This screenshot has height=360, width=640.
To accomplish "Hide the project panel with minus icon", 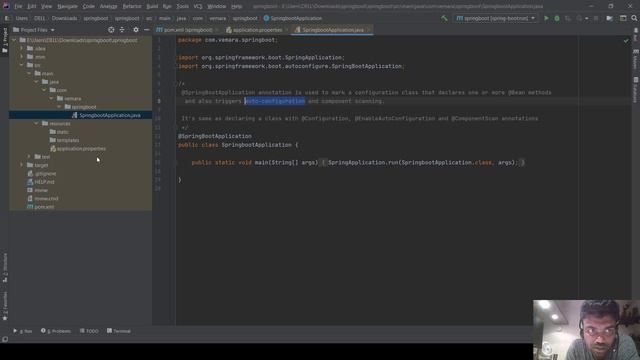I will [146, 30].
